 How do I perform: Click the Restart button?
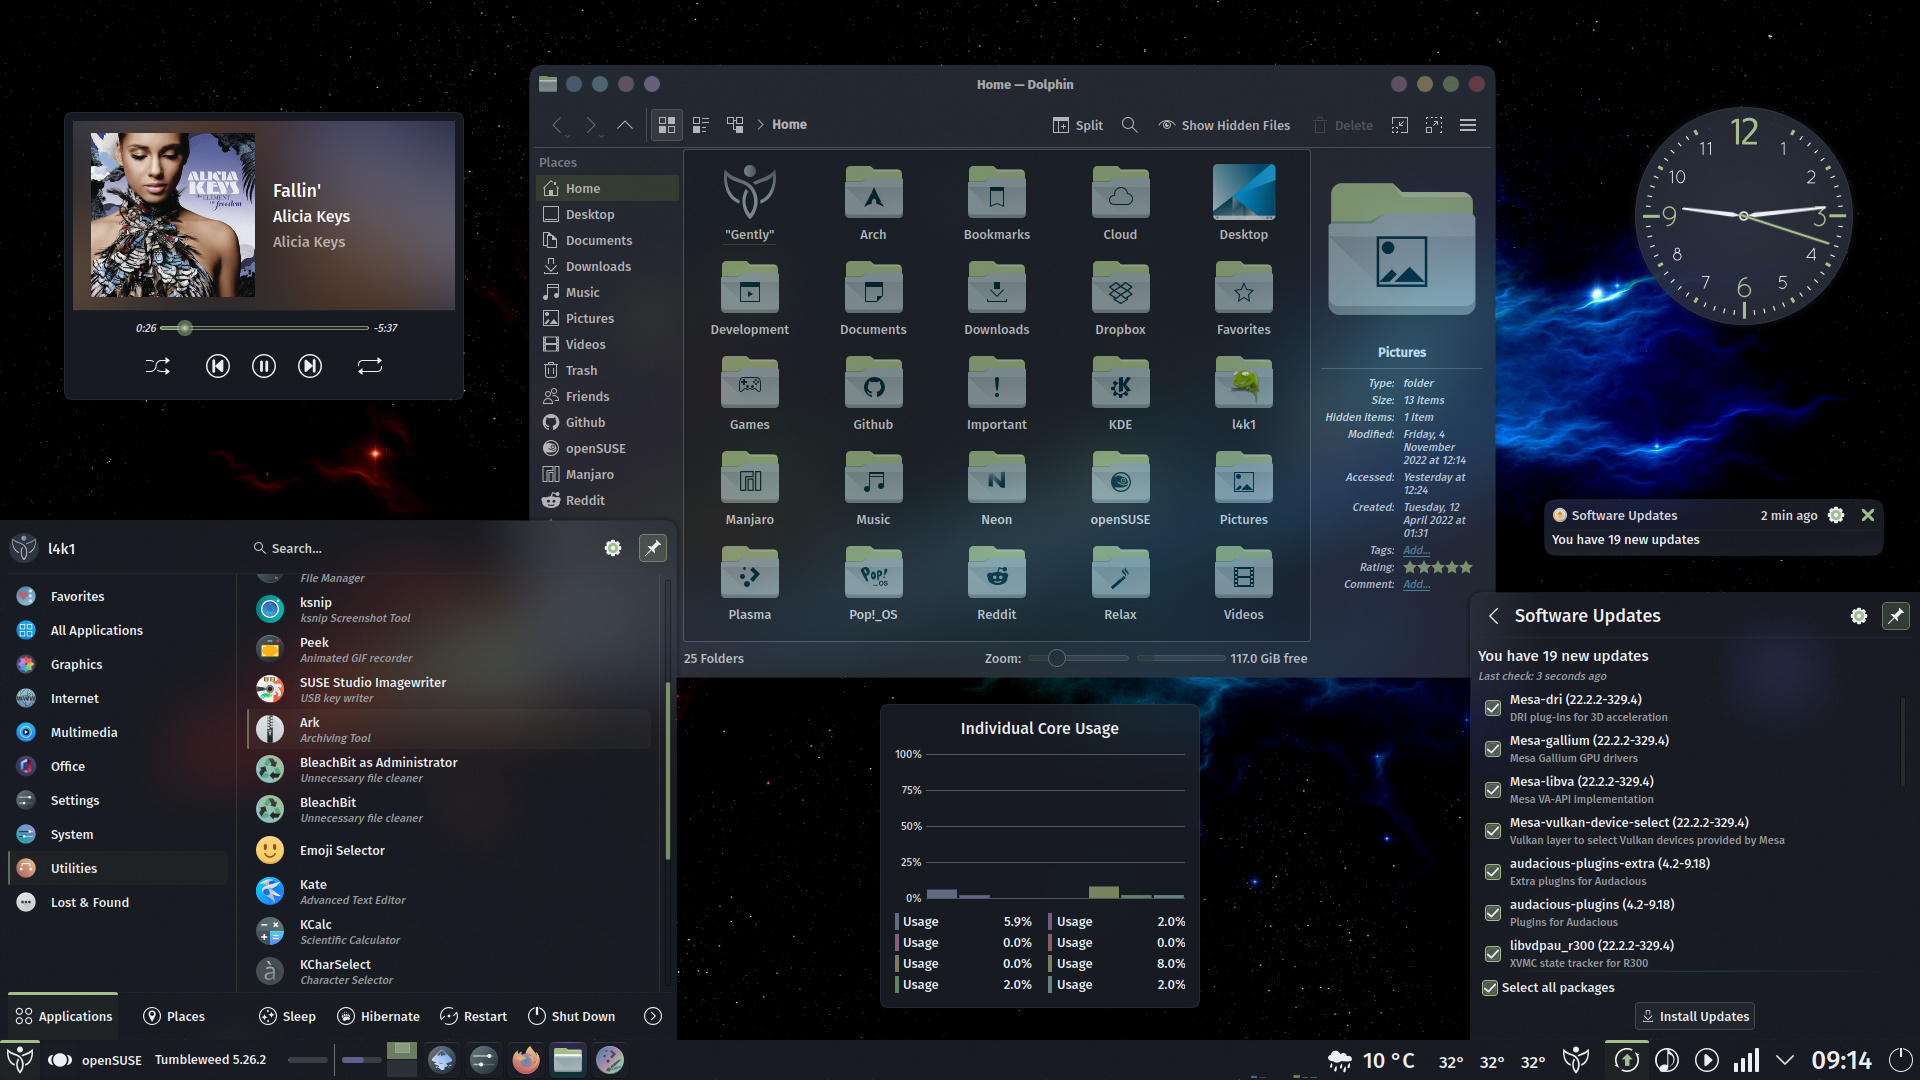pos(474,1016)
